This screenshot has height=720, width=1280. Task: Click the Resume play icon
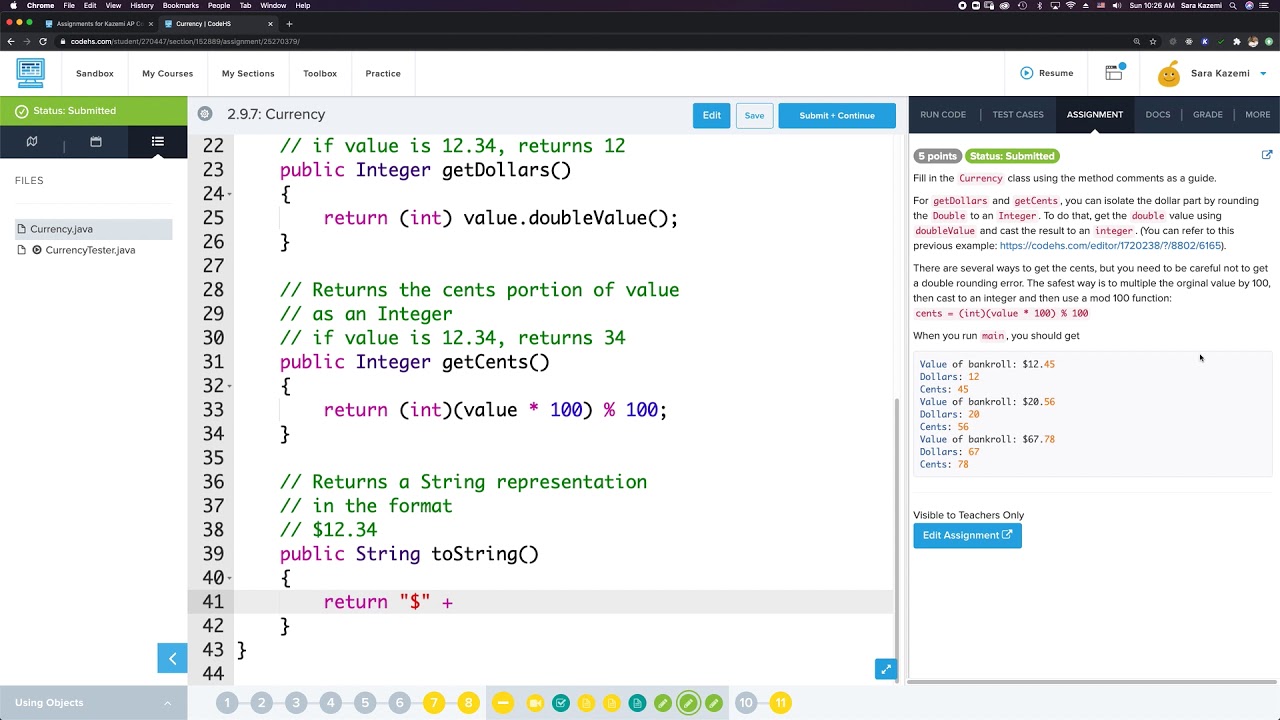click(x=1026, y=73)
